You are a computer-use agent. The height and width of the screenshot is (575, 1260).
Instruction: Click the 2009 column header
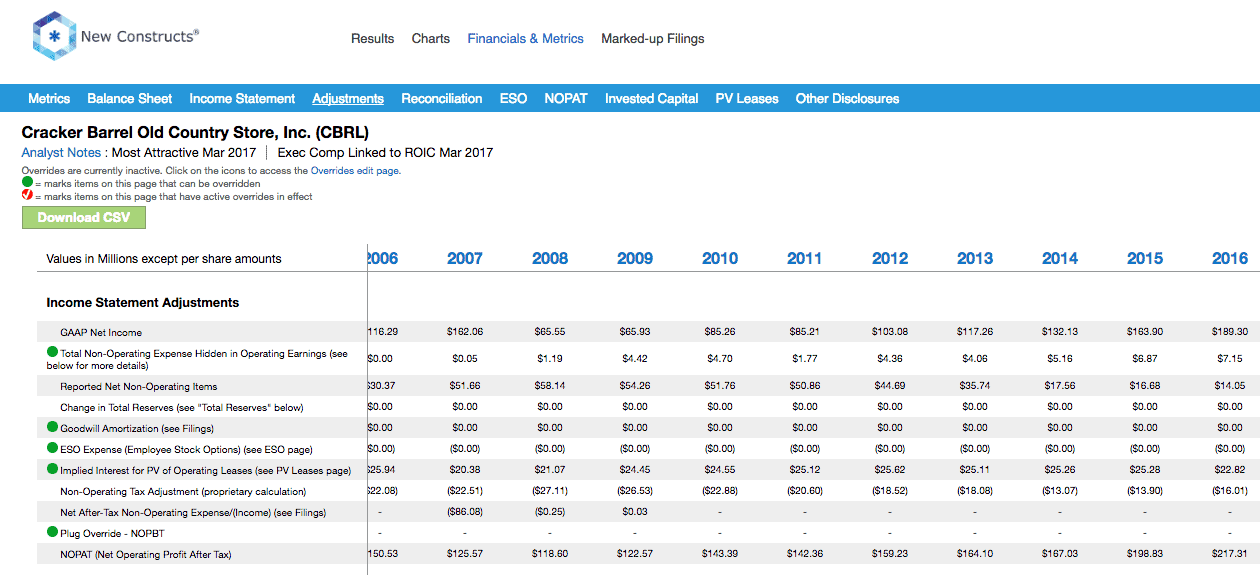point(635,258)
